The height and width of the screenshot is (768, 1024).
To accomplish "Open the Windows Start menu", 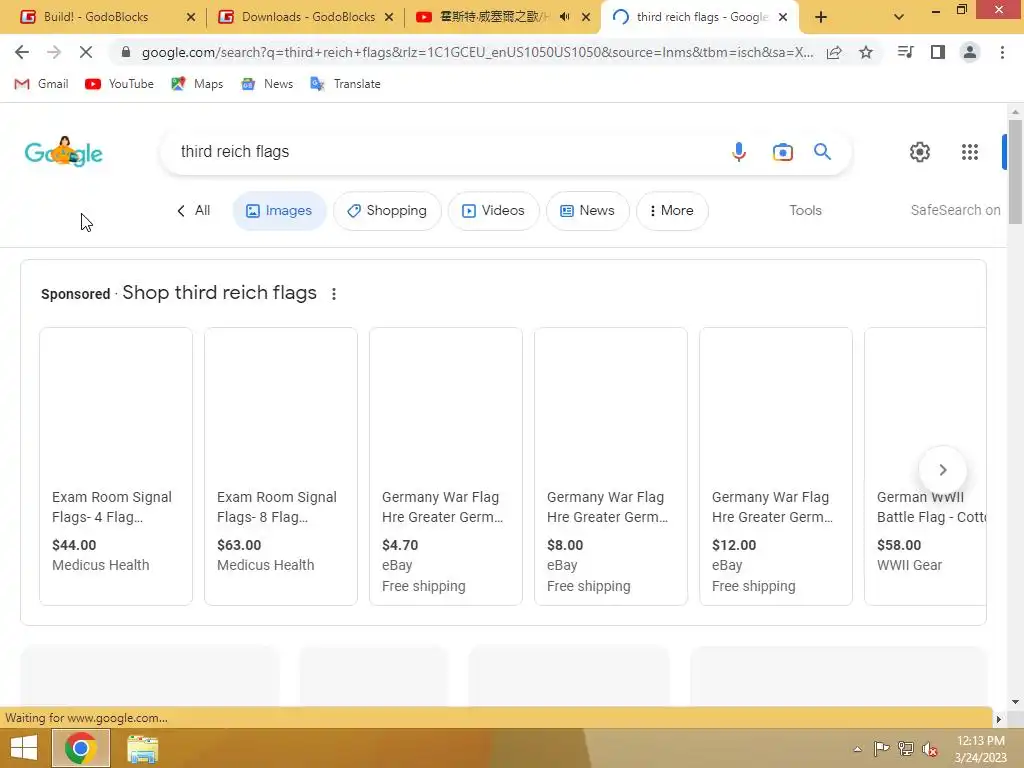I will pyautogui.click(x=24, y=748).
